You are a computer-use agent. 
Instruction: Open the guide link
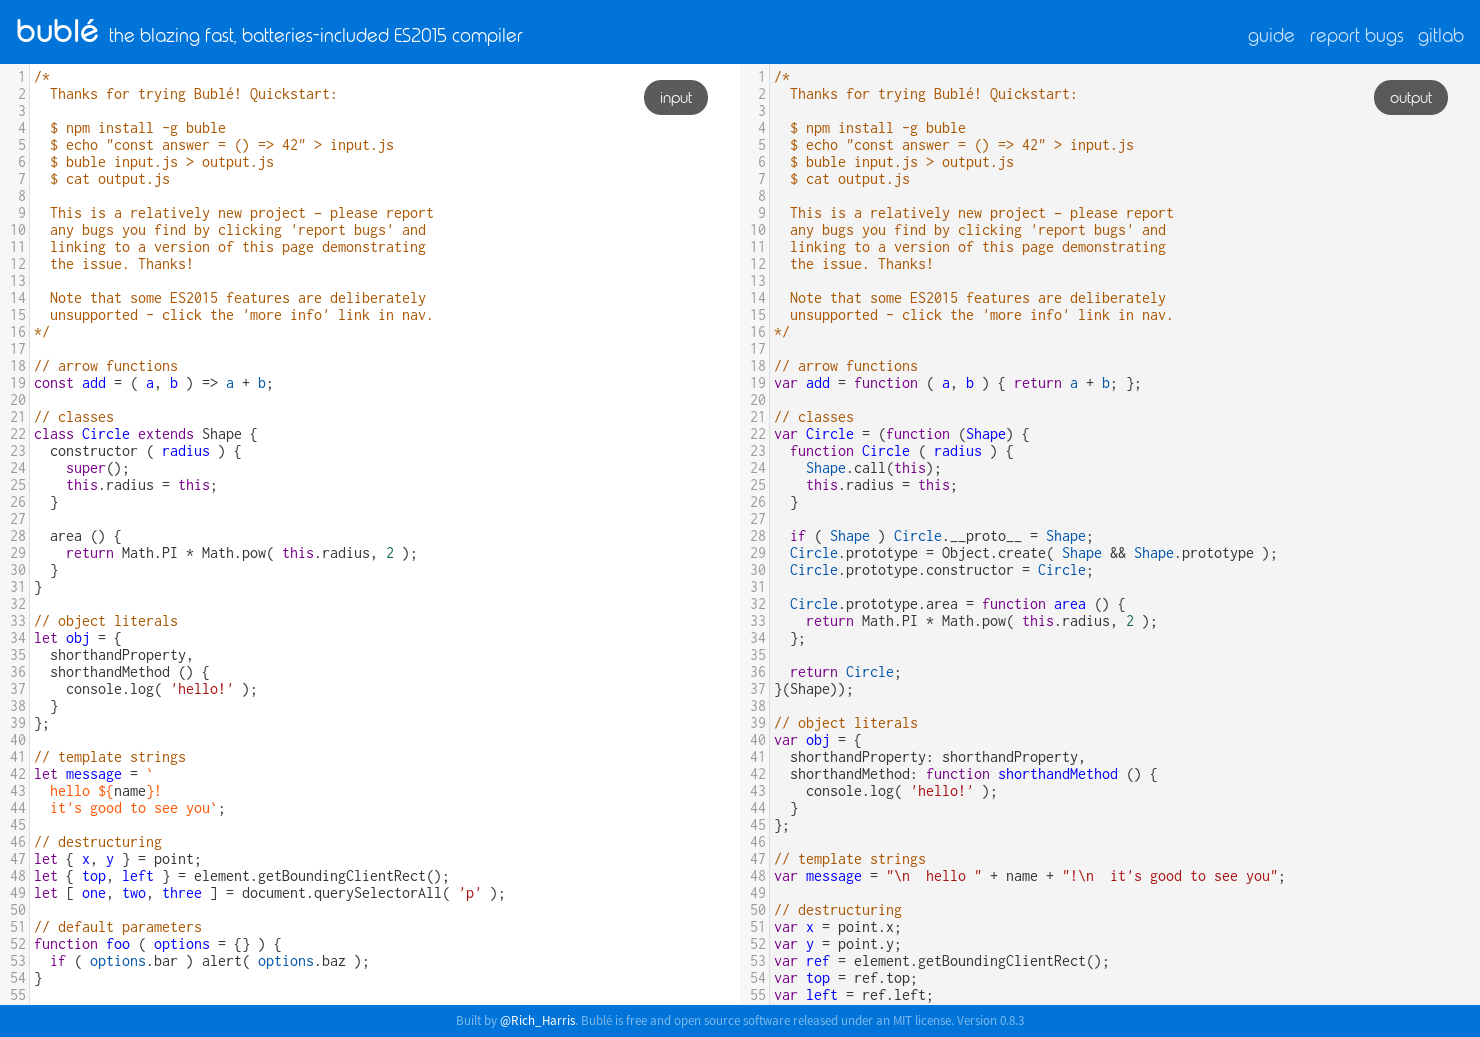[x=1271, y=36]
